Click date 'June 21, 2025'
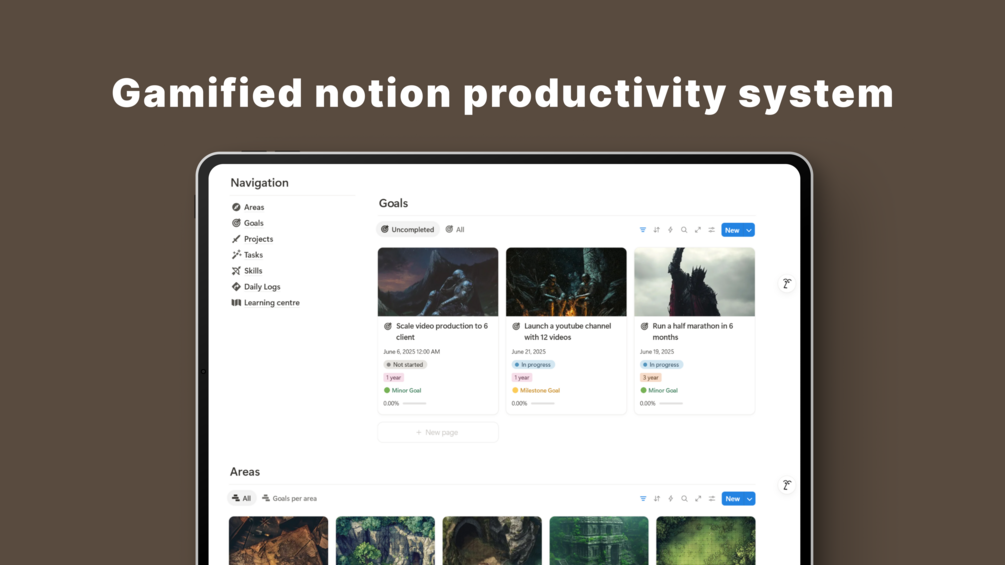The image size is (1005, 565). point(529,352)
